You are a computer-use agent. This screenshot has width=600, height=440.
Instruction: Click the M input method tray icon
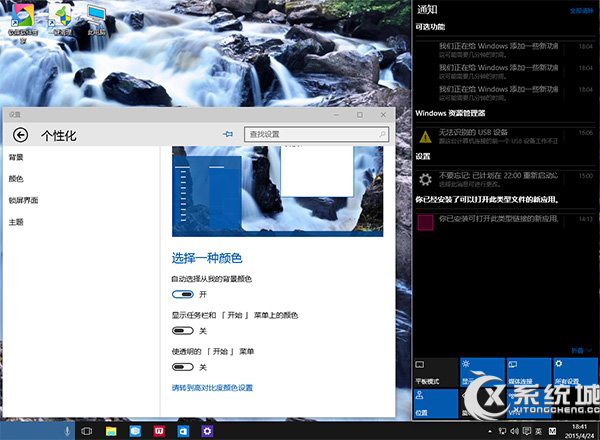click(552, 431)
